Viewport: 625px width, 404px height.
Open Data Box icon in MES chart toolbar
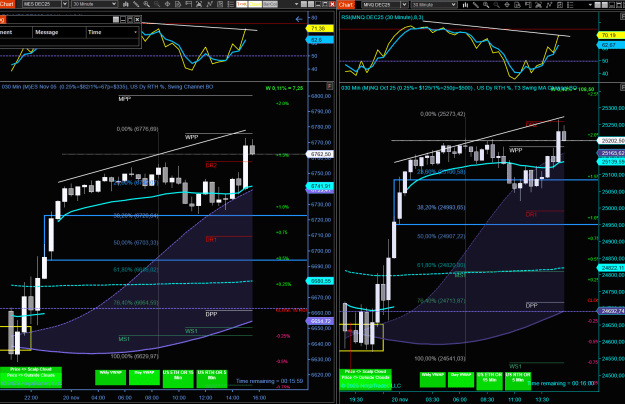pyautogui.click(x=188, y=4)
